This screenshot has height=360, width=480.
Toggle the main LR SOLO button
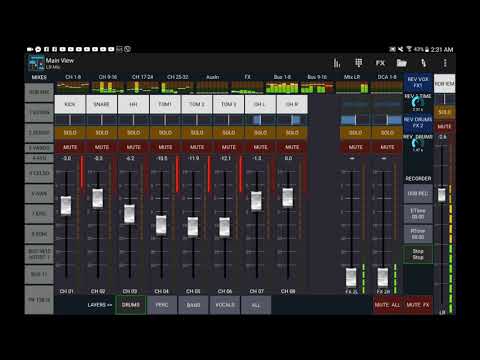tap(444, 112)
